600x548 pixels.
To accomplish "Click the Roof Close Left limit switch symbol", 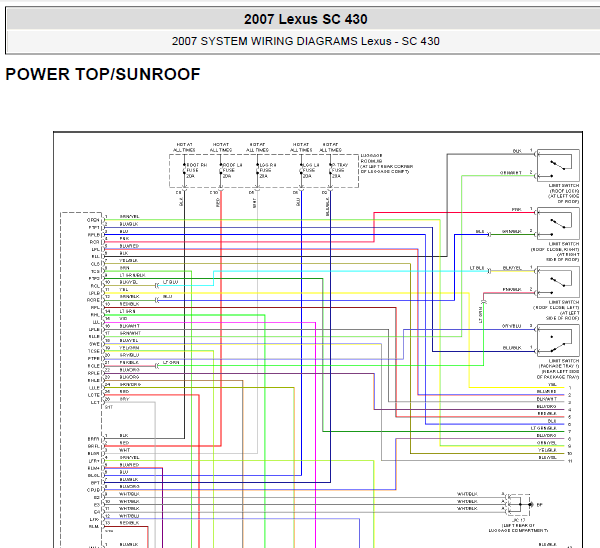I will pos(558,282).
